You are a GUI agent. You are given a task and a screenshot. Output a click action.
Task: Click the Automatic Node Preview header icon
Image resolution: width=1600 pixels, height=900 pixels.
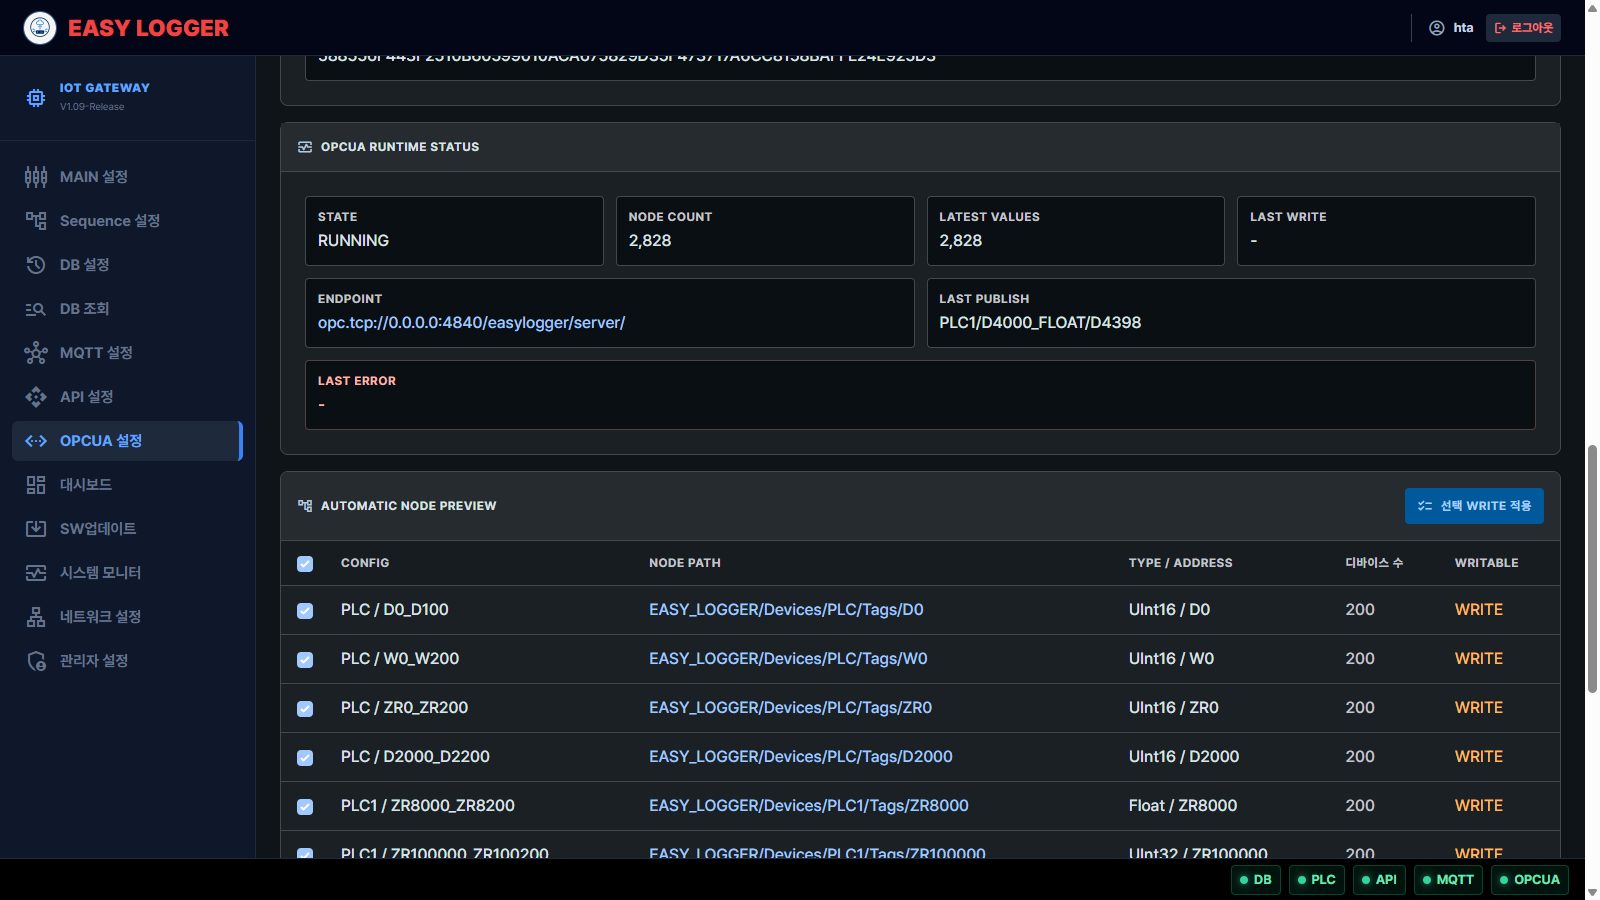pos(305,506)
